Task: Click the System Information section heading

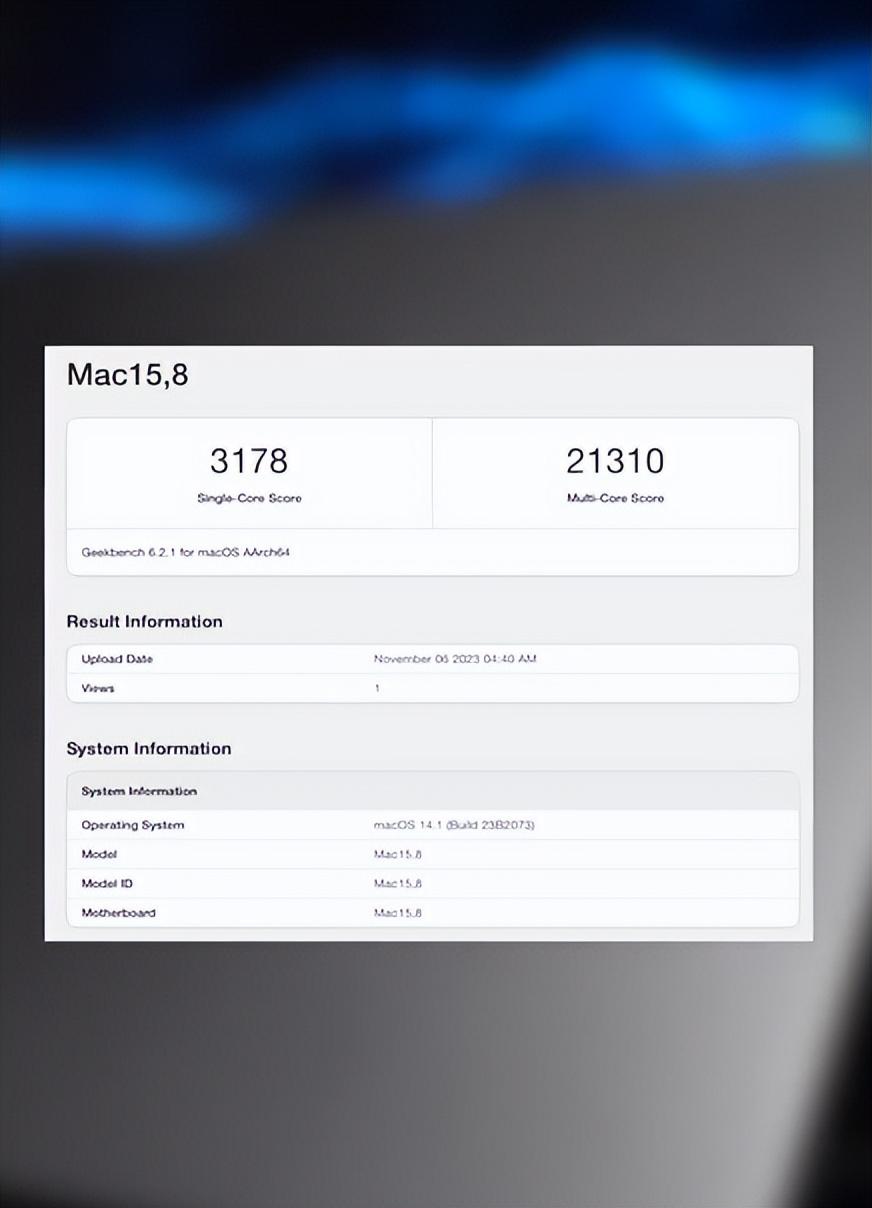Action: [x=149, y=749]
